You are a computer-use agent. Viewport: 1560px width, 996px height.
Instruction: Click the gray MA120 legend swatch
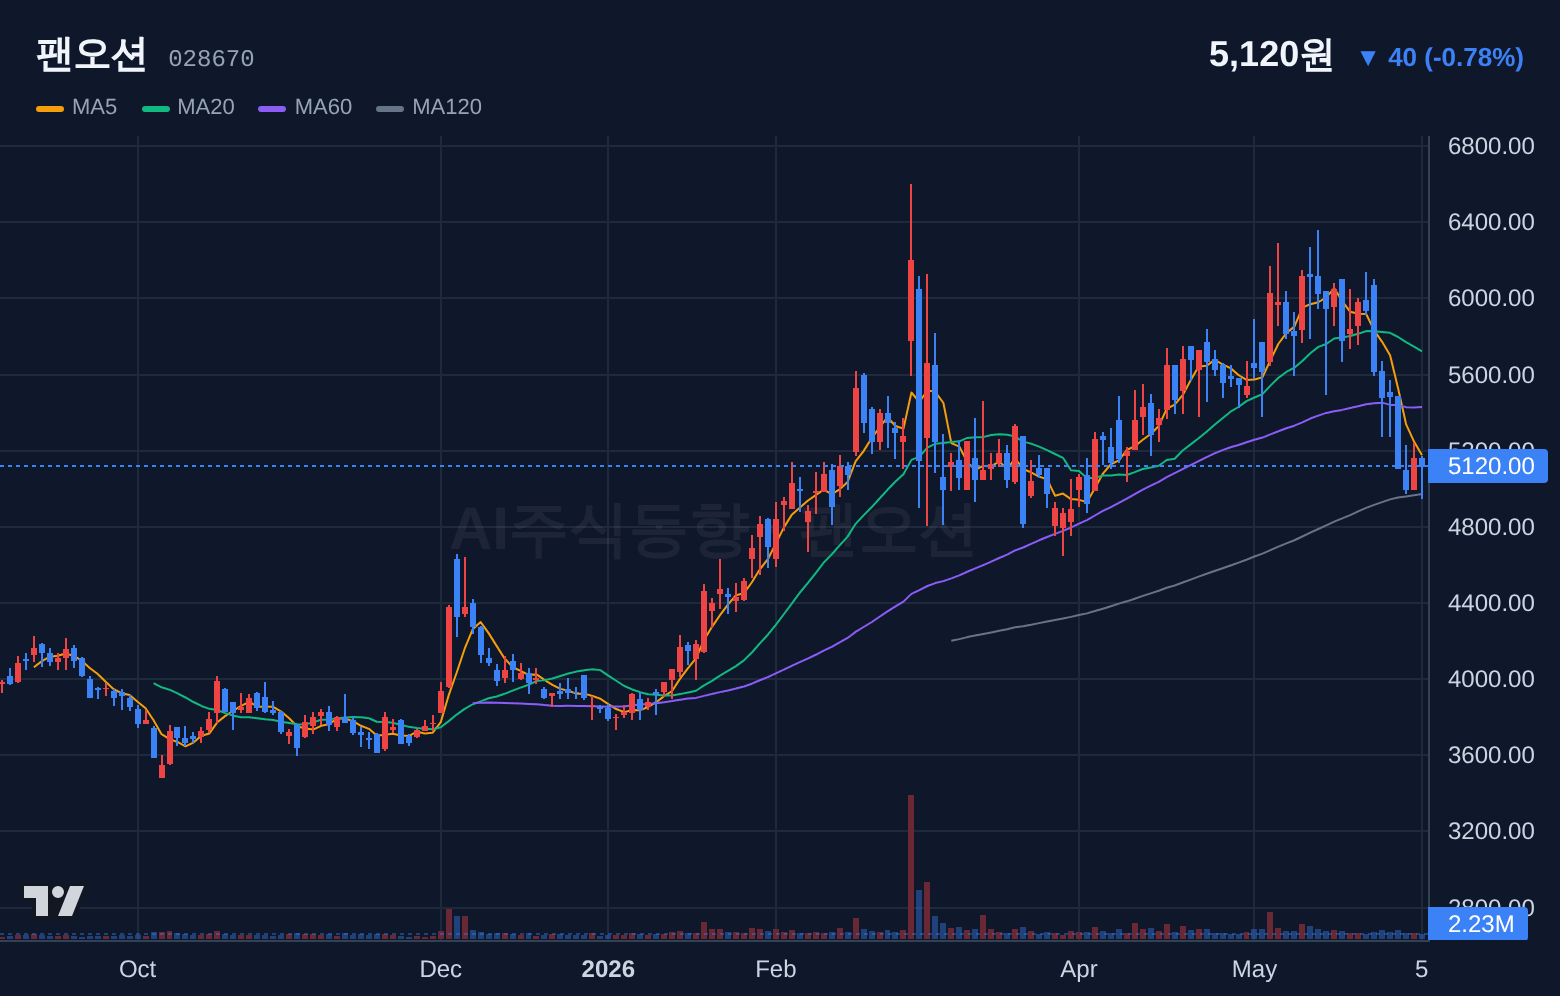[x=390, y=108]
